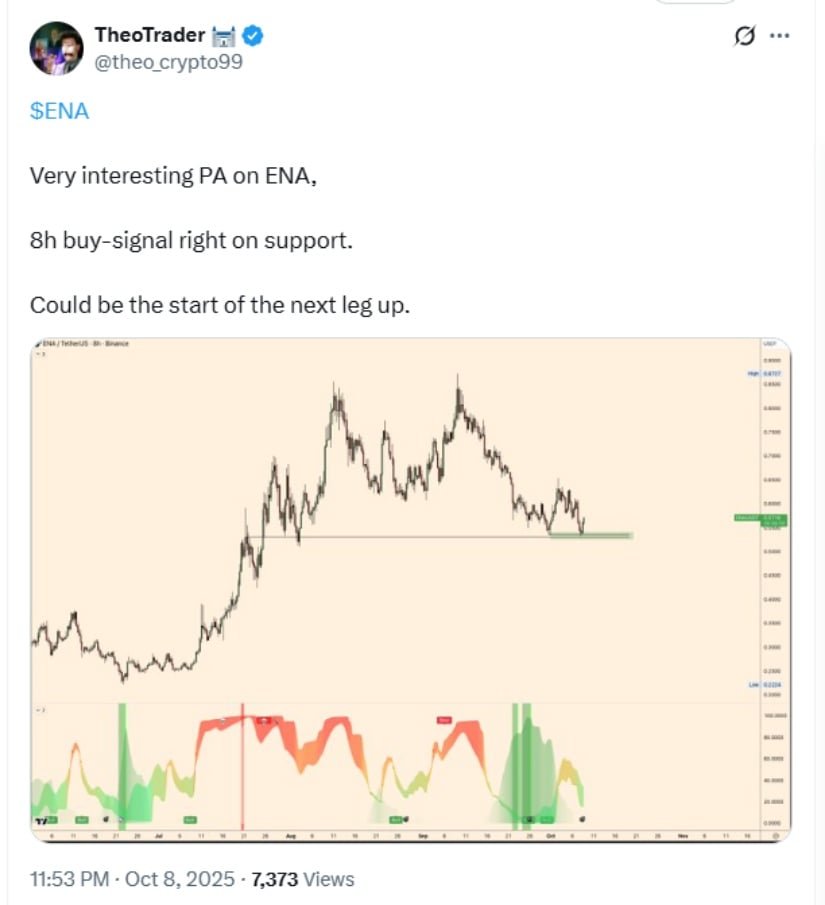Select the red Sell signal label on oscillator
The height and width of the screenshot is (905, 825).
click(442, 719)
